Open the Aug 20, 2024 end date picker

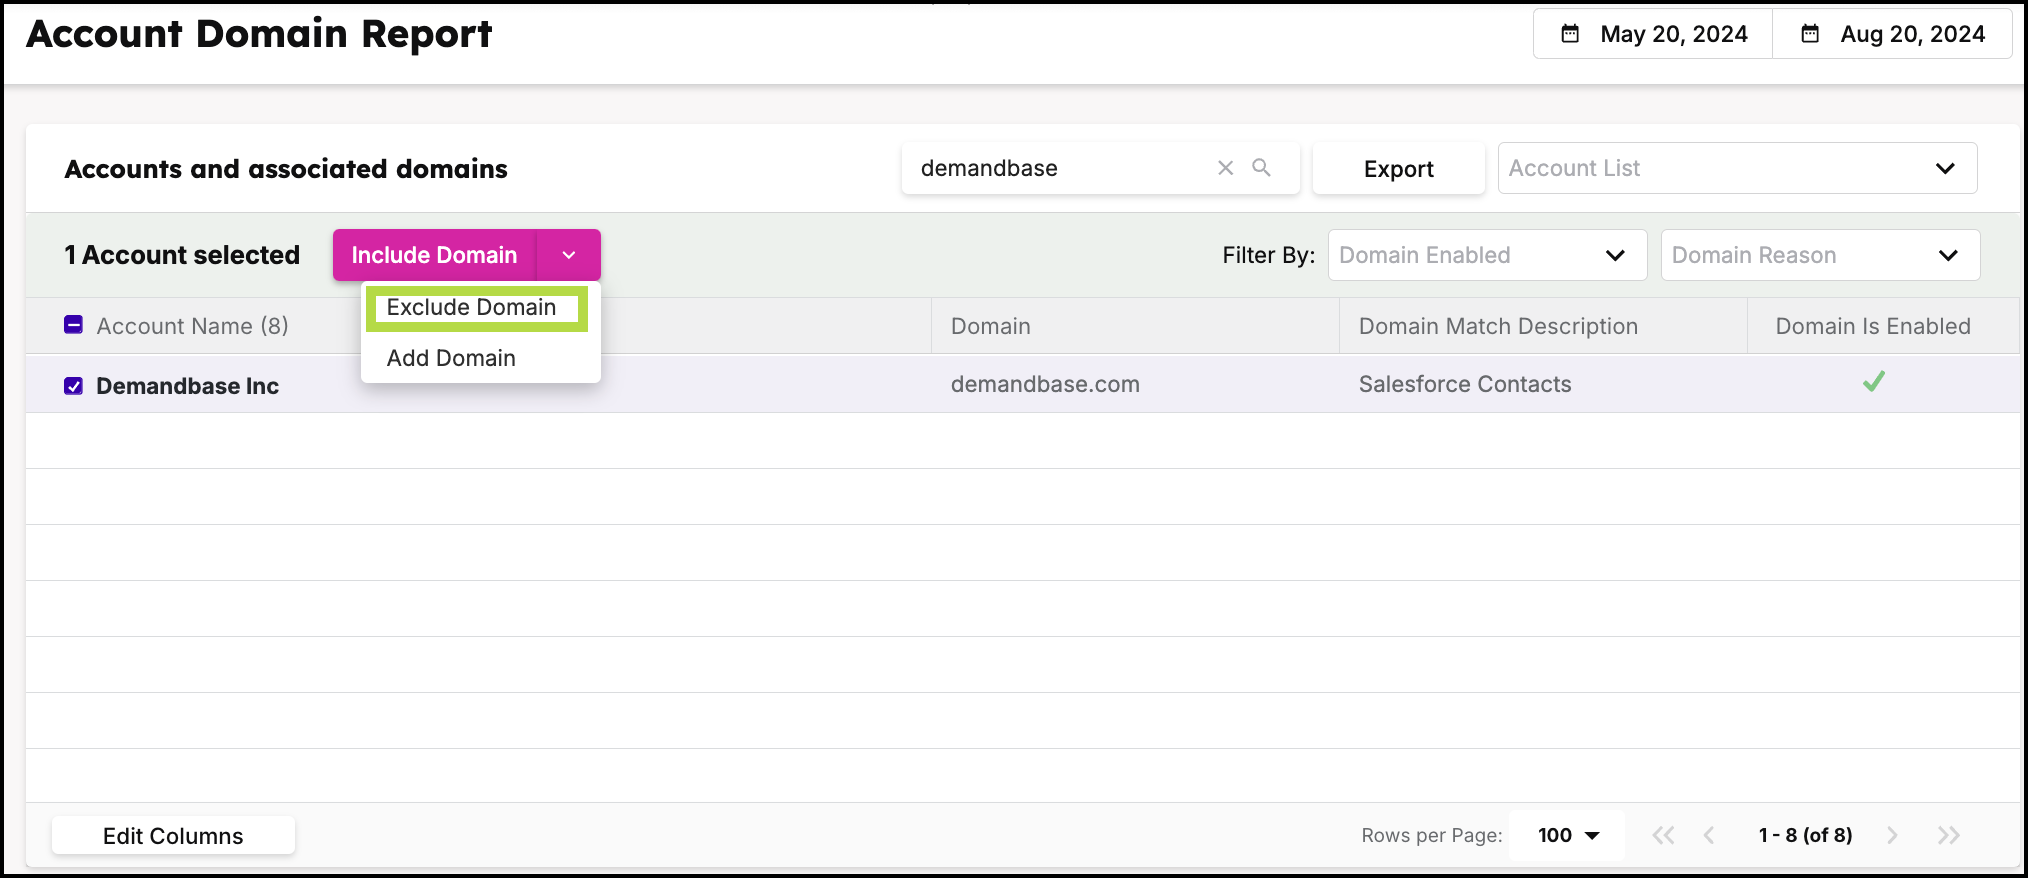click(1892, 34)
